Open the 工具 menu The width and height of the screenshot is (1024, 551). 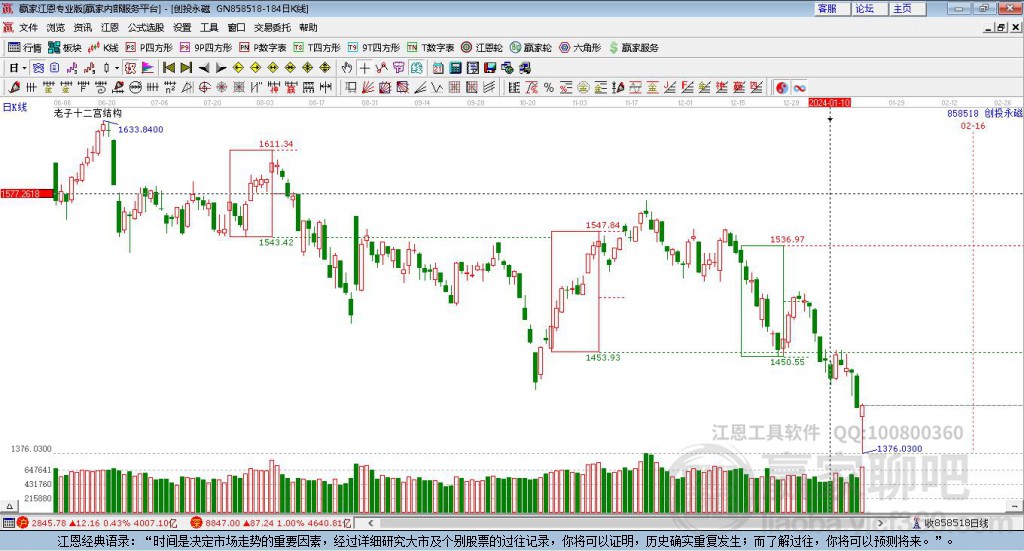[209, 27]
